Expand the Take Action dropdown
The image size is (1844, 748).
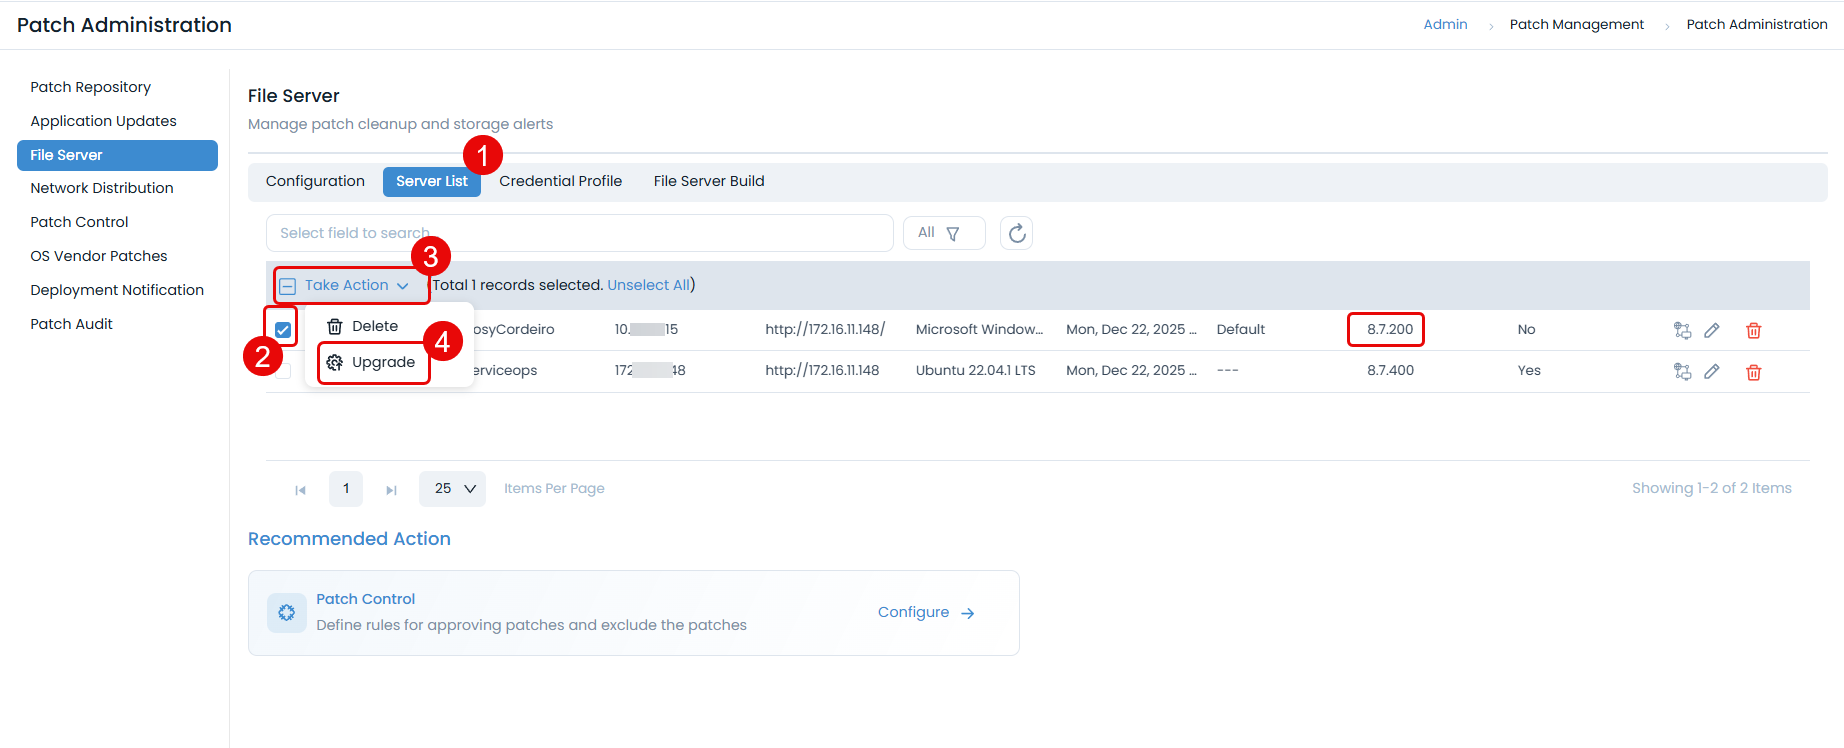click(x=356, y=286)
